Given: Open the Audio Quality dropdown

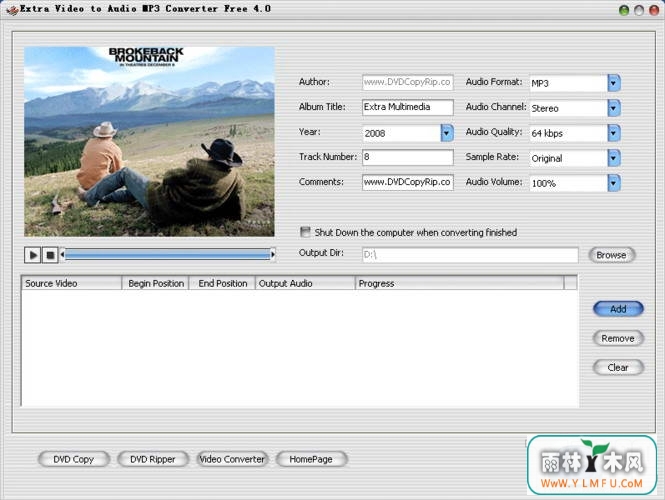Looking at the screenshot, I should pos(614,133).
